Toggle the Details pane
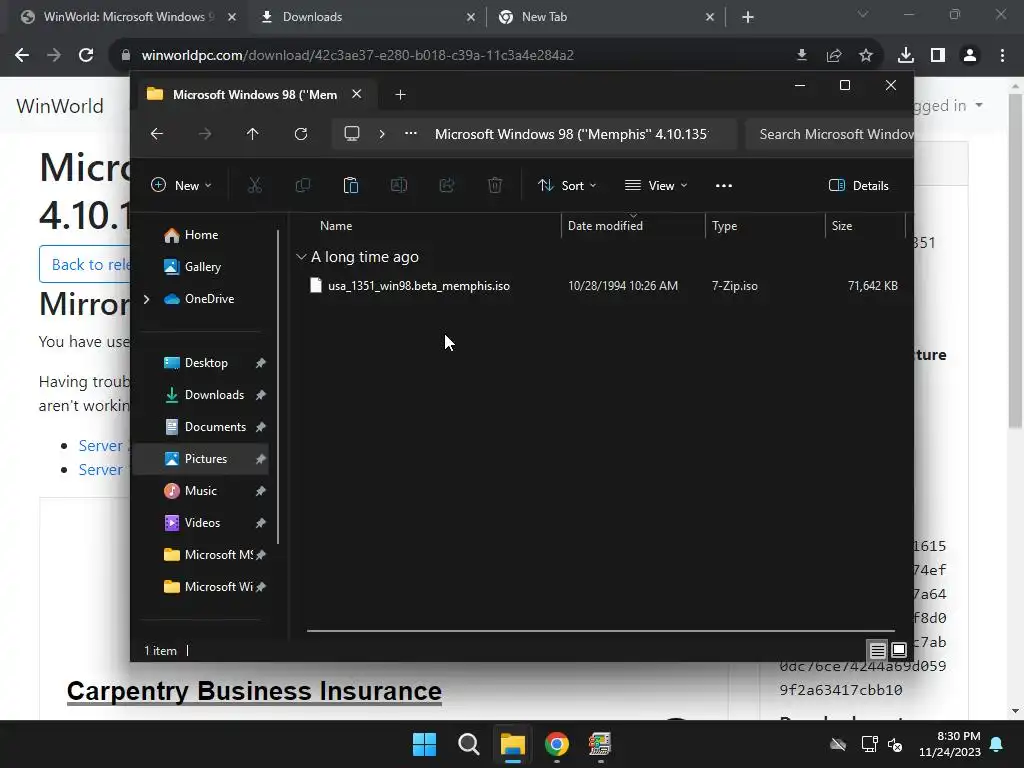Image resolution: width=1024 pixels, height=768 pixels. pyautogui.click(x=859, y=185)
